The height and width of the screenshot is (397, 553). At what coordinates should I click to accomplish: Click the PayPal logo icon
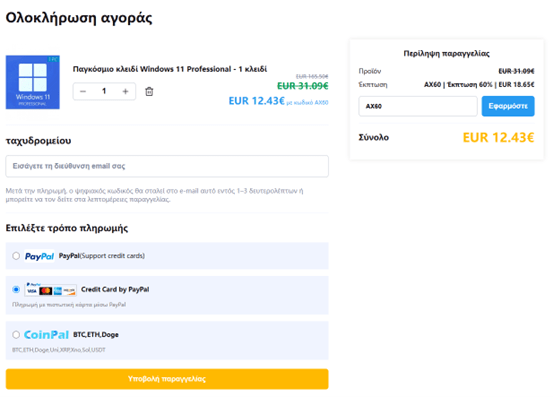tap(40, 256)
